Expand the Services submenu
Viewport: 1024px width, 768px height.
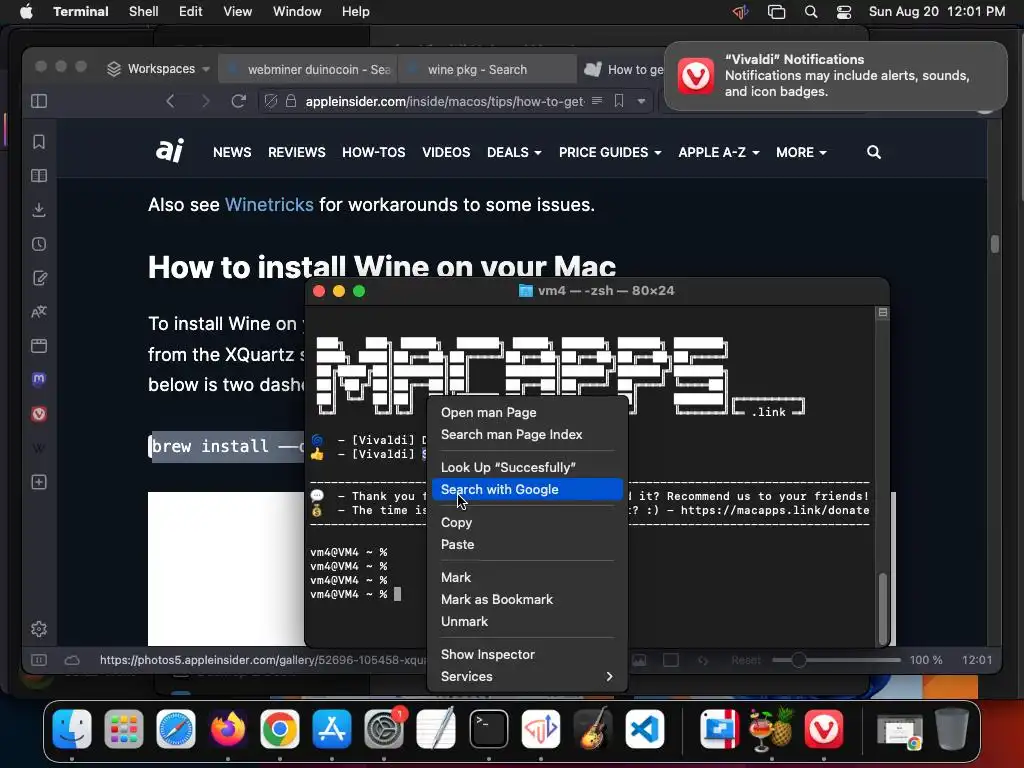pyautogui.click(x=527, y=676)
